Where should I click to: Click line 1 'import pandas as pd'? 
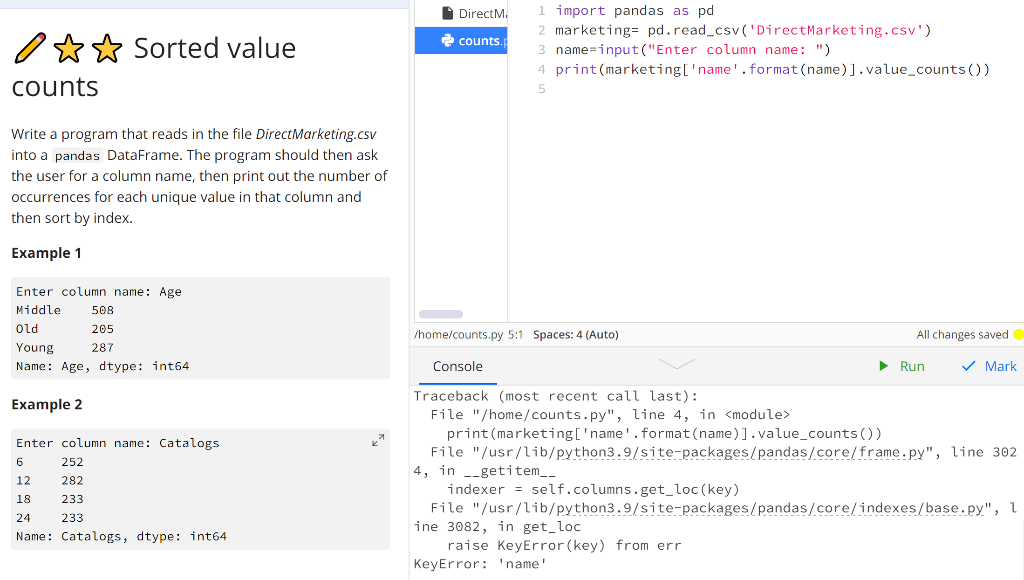(634, 10)
